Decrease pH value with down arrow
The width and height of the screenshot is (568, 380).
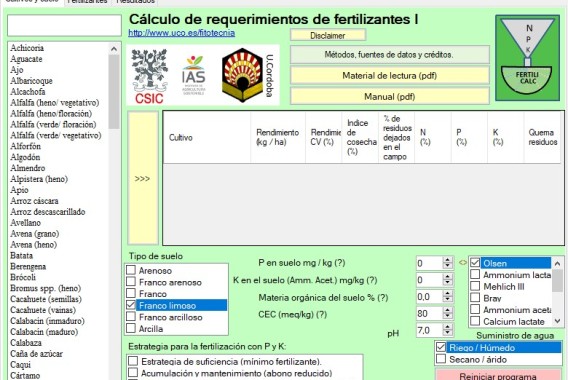(x=448, y=333)
